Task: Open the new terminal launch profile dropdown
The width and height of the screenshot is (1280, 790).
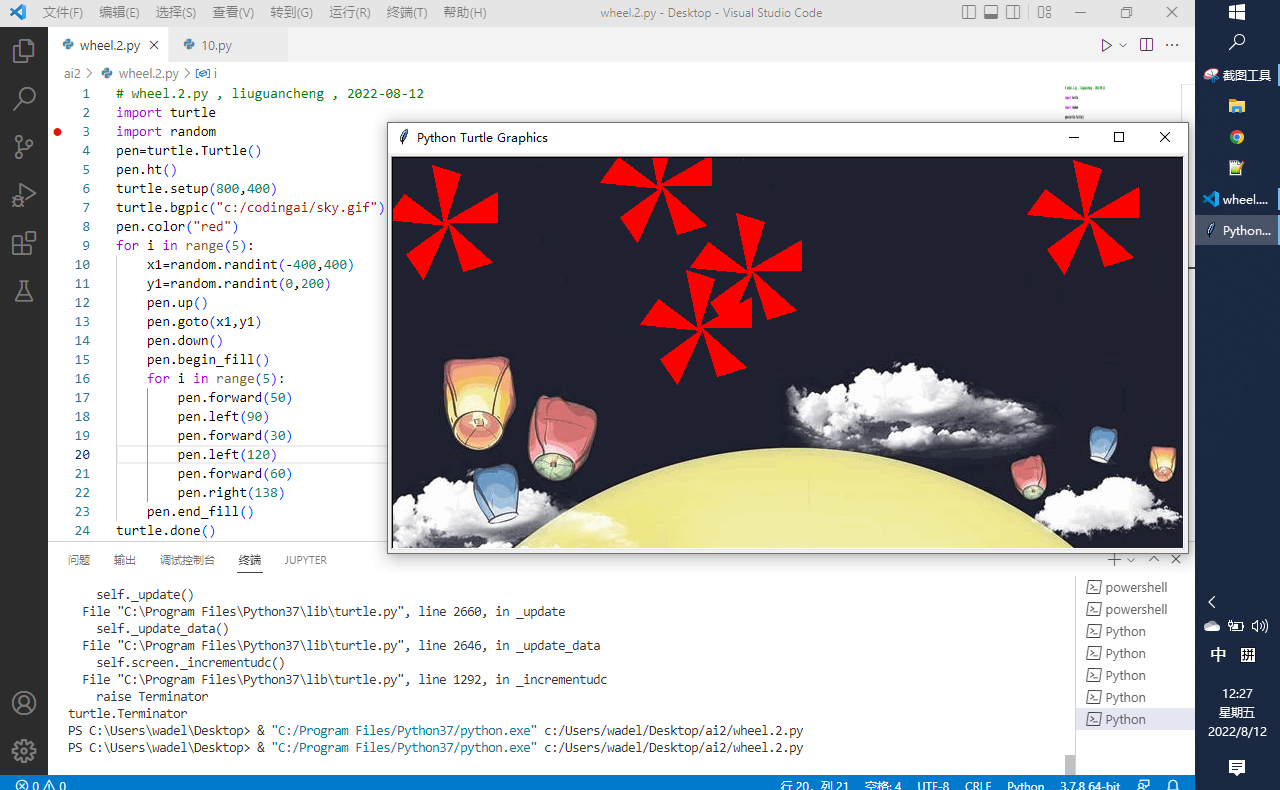Action: pos(1131,560)
